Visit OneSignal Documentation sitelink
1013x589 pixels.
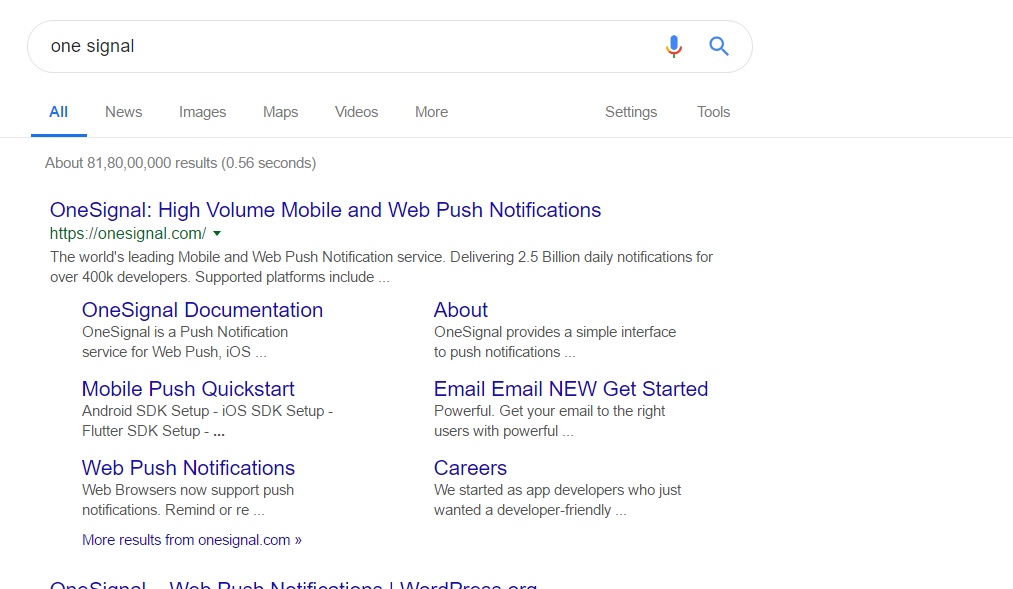tap(202, 310)
